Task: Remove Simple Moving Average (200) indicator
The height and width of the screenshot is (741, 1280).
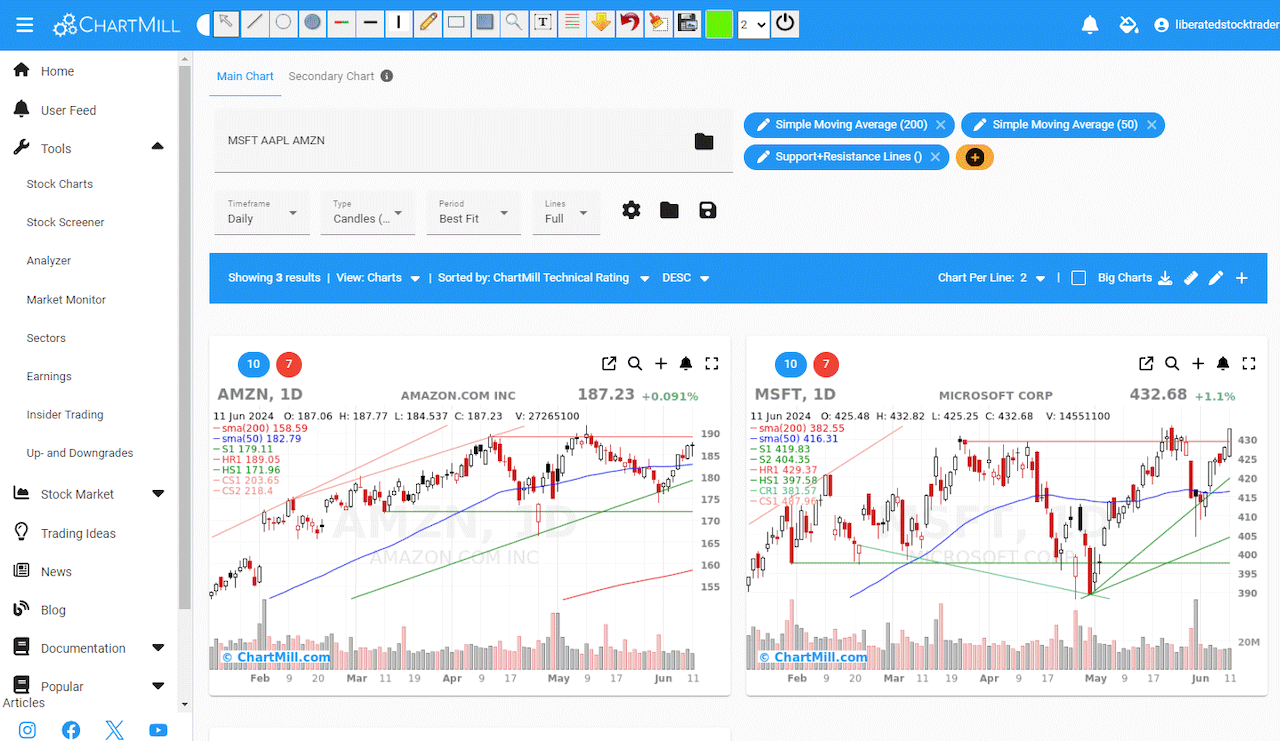Action: [x=940, y=125]
